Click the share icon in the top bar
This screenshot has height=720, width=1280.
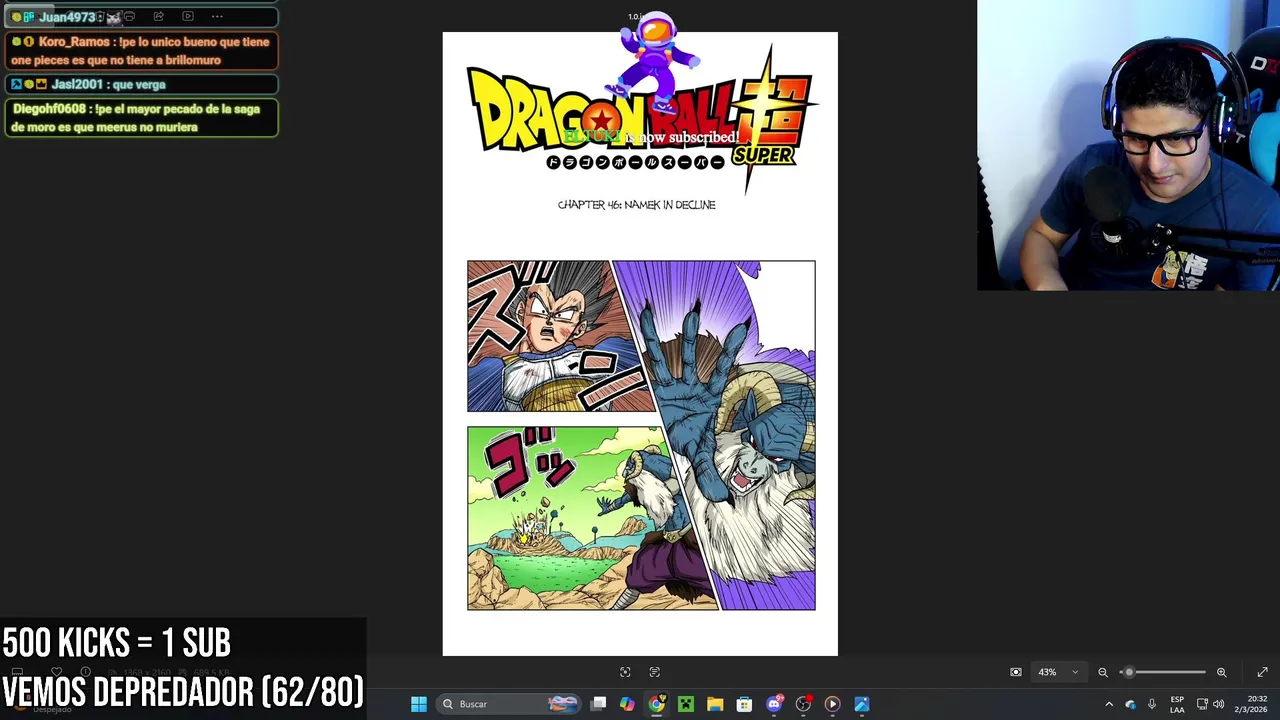pyautogui.click(x=159, y=16)
